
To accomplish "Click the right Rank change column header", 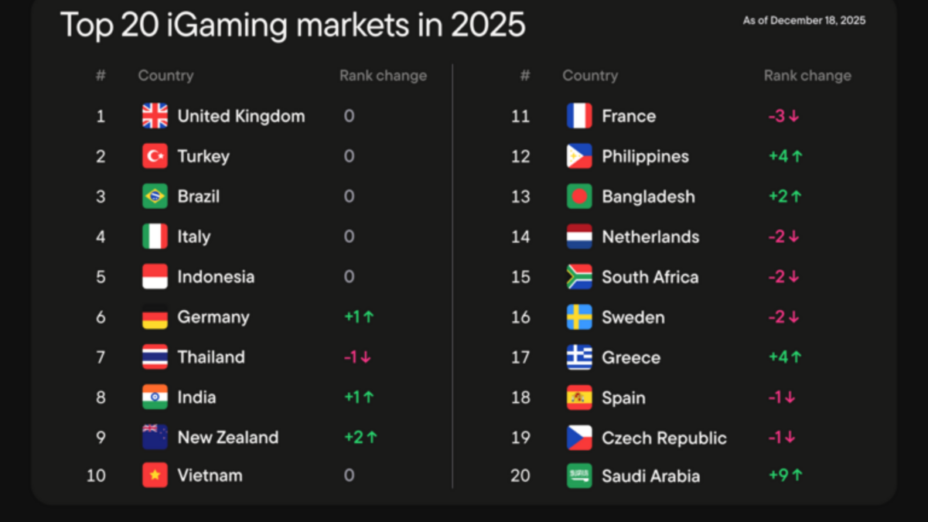I will click(807, 76).
